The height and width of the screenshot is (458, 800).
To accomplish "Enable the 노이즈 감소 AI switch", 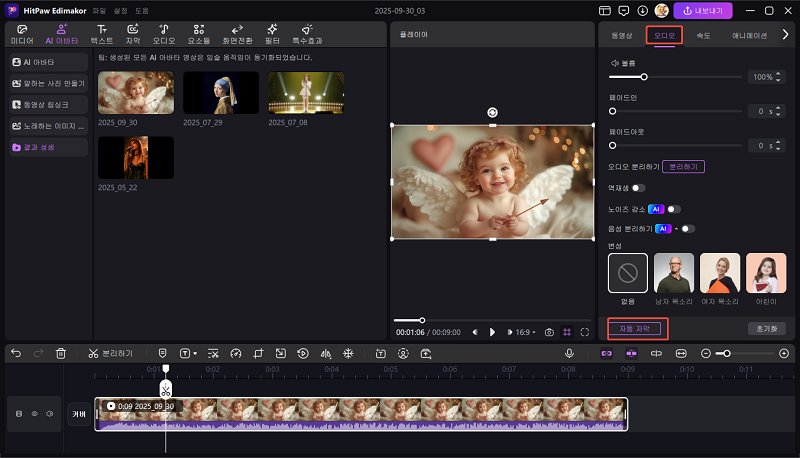I will [x=674, y=209].
